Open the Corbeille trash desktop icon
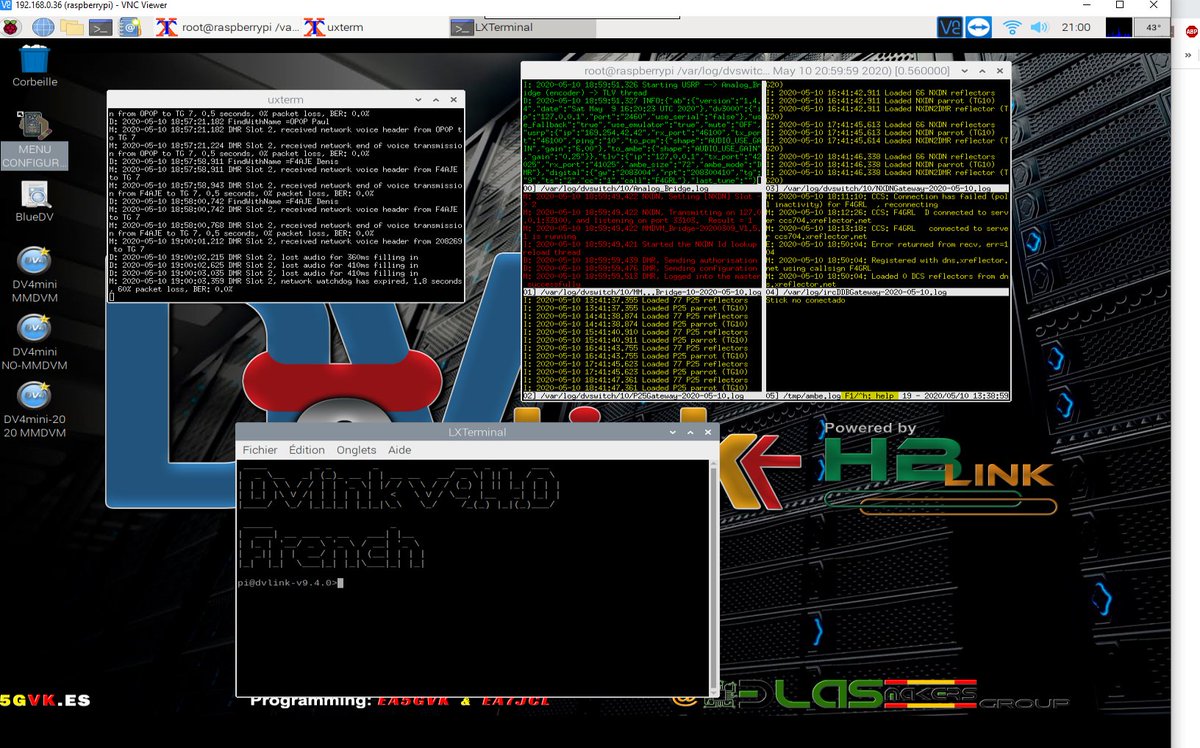 click(x=36, y=66)
